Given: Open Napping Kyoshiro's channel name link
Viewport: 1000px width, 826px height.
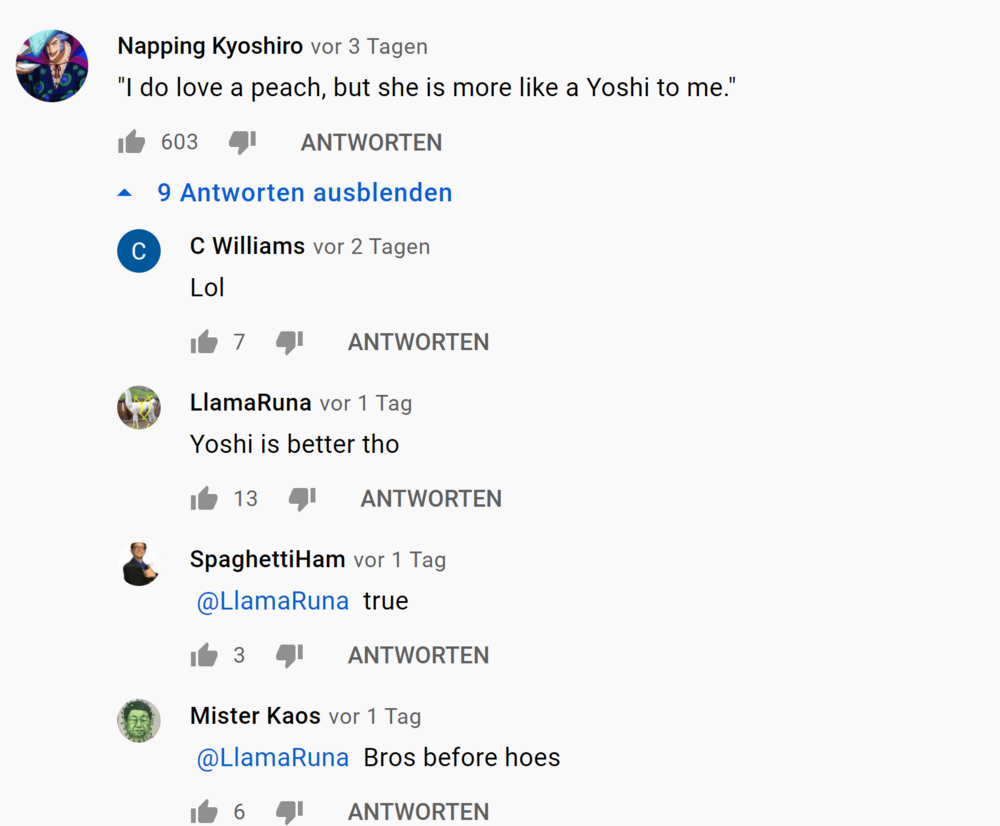Looking at the screenshot, I should 210,46.
